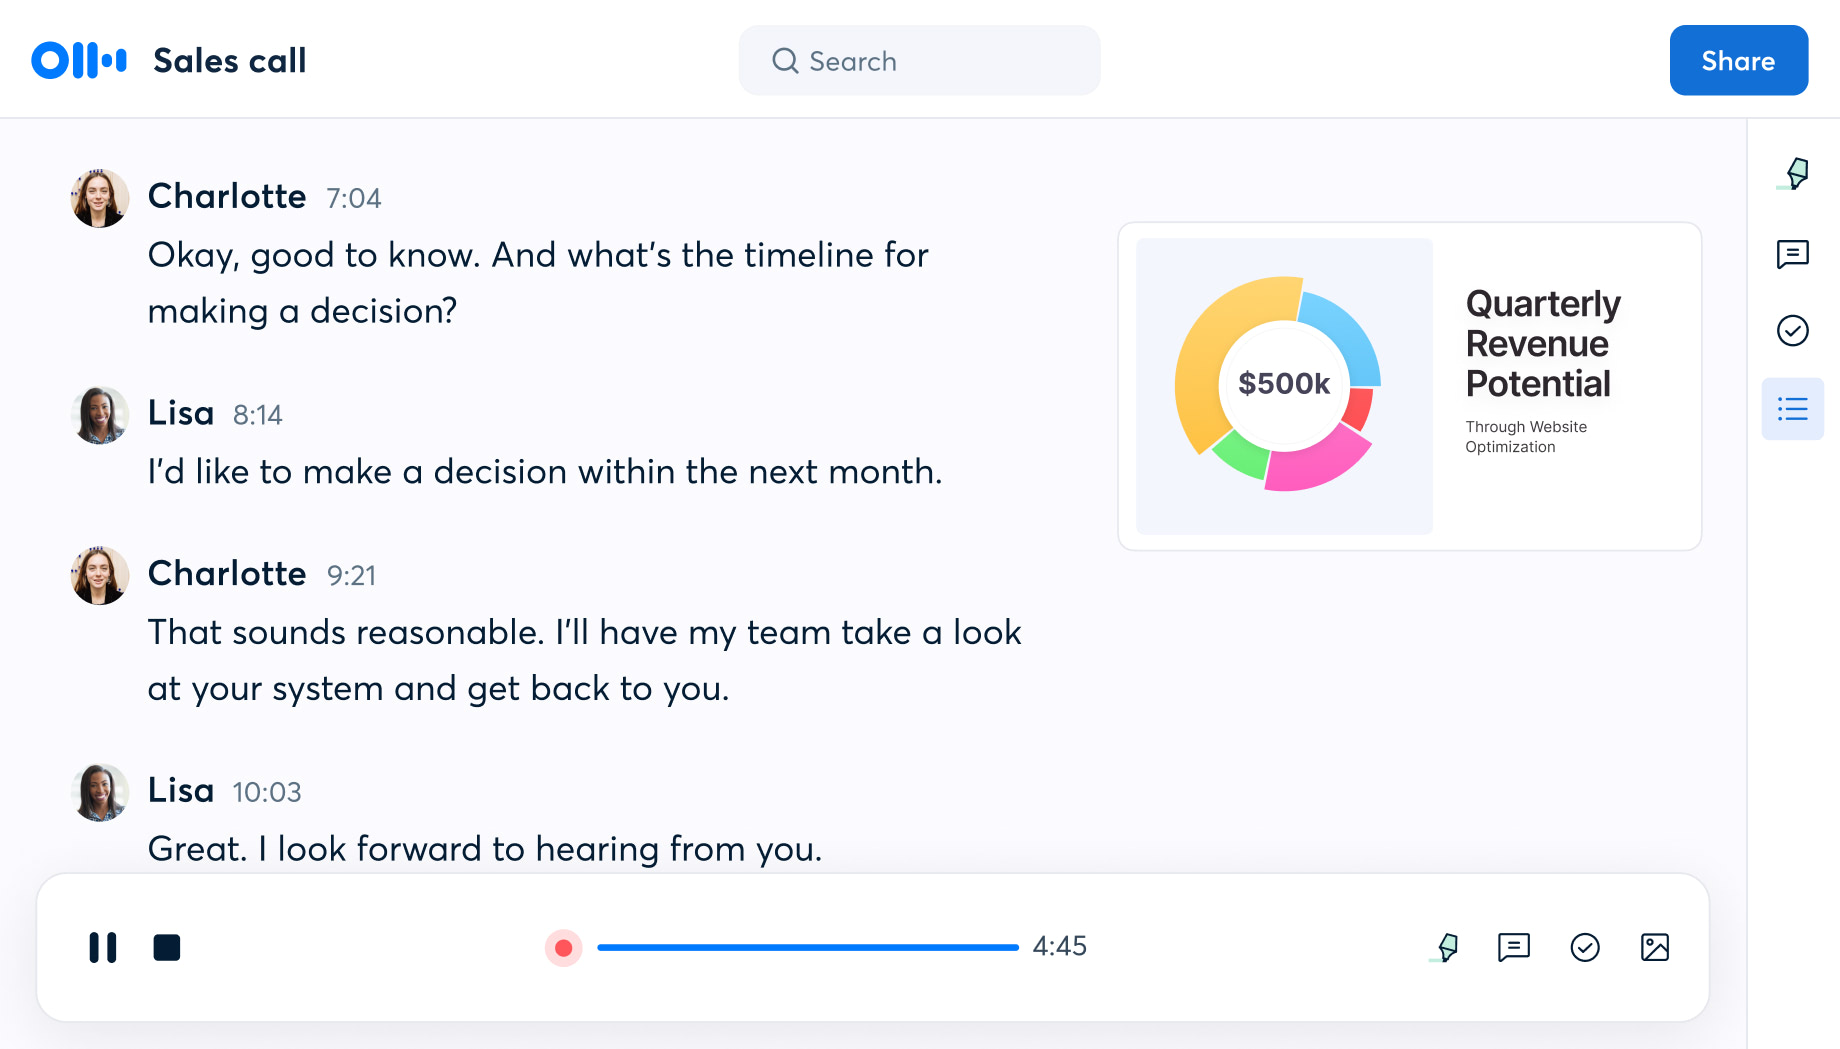
Task: Click the Sales call title
Action: 230,60
